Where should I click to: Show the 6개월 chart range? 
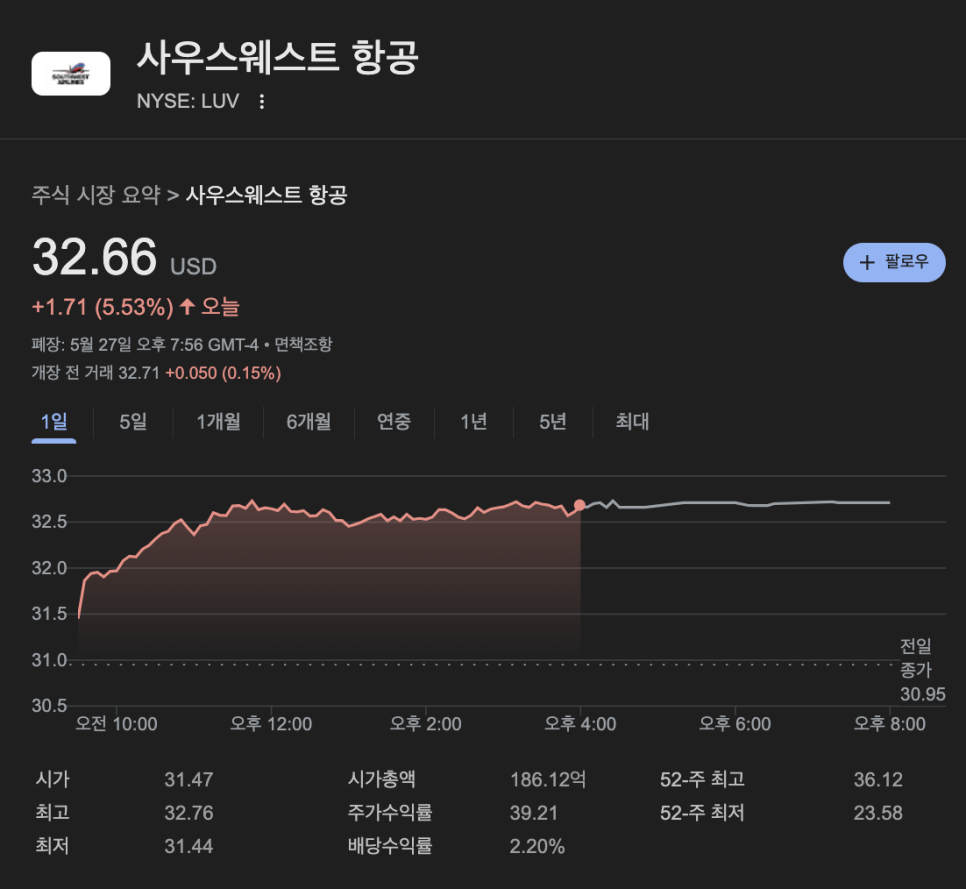[x=309, y=422]
